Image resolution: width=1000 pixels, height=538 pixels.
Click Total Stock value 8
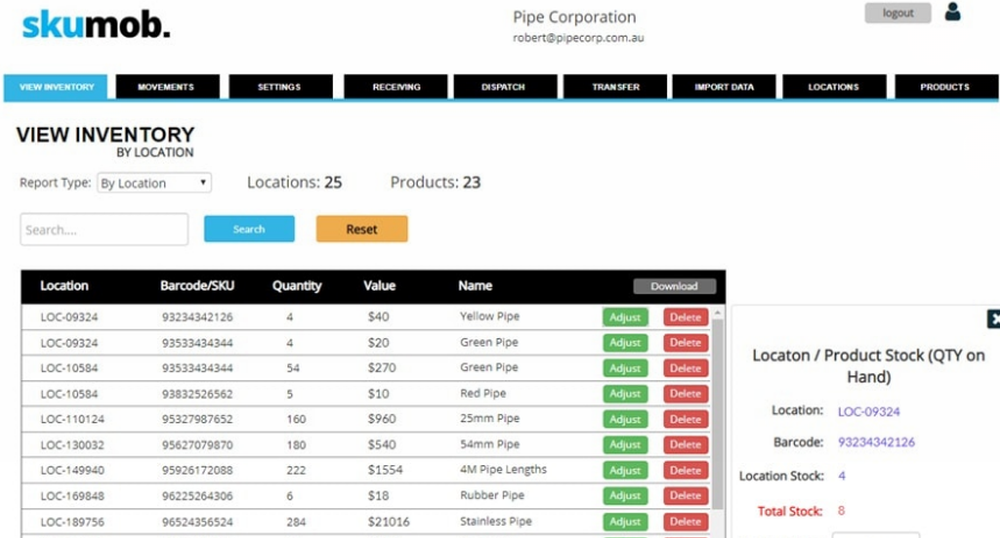(x=841, y=511)
